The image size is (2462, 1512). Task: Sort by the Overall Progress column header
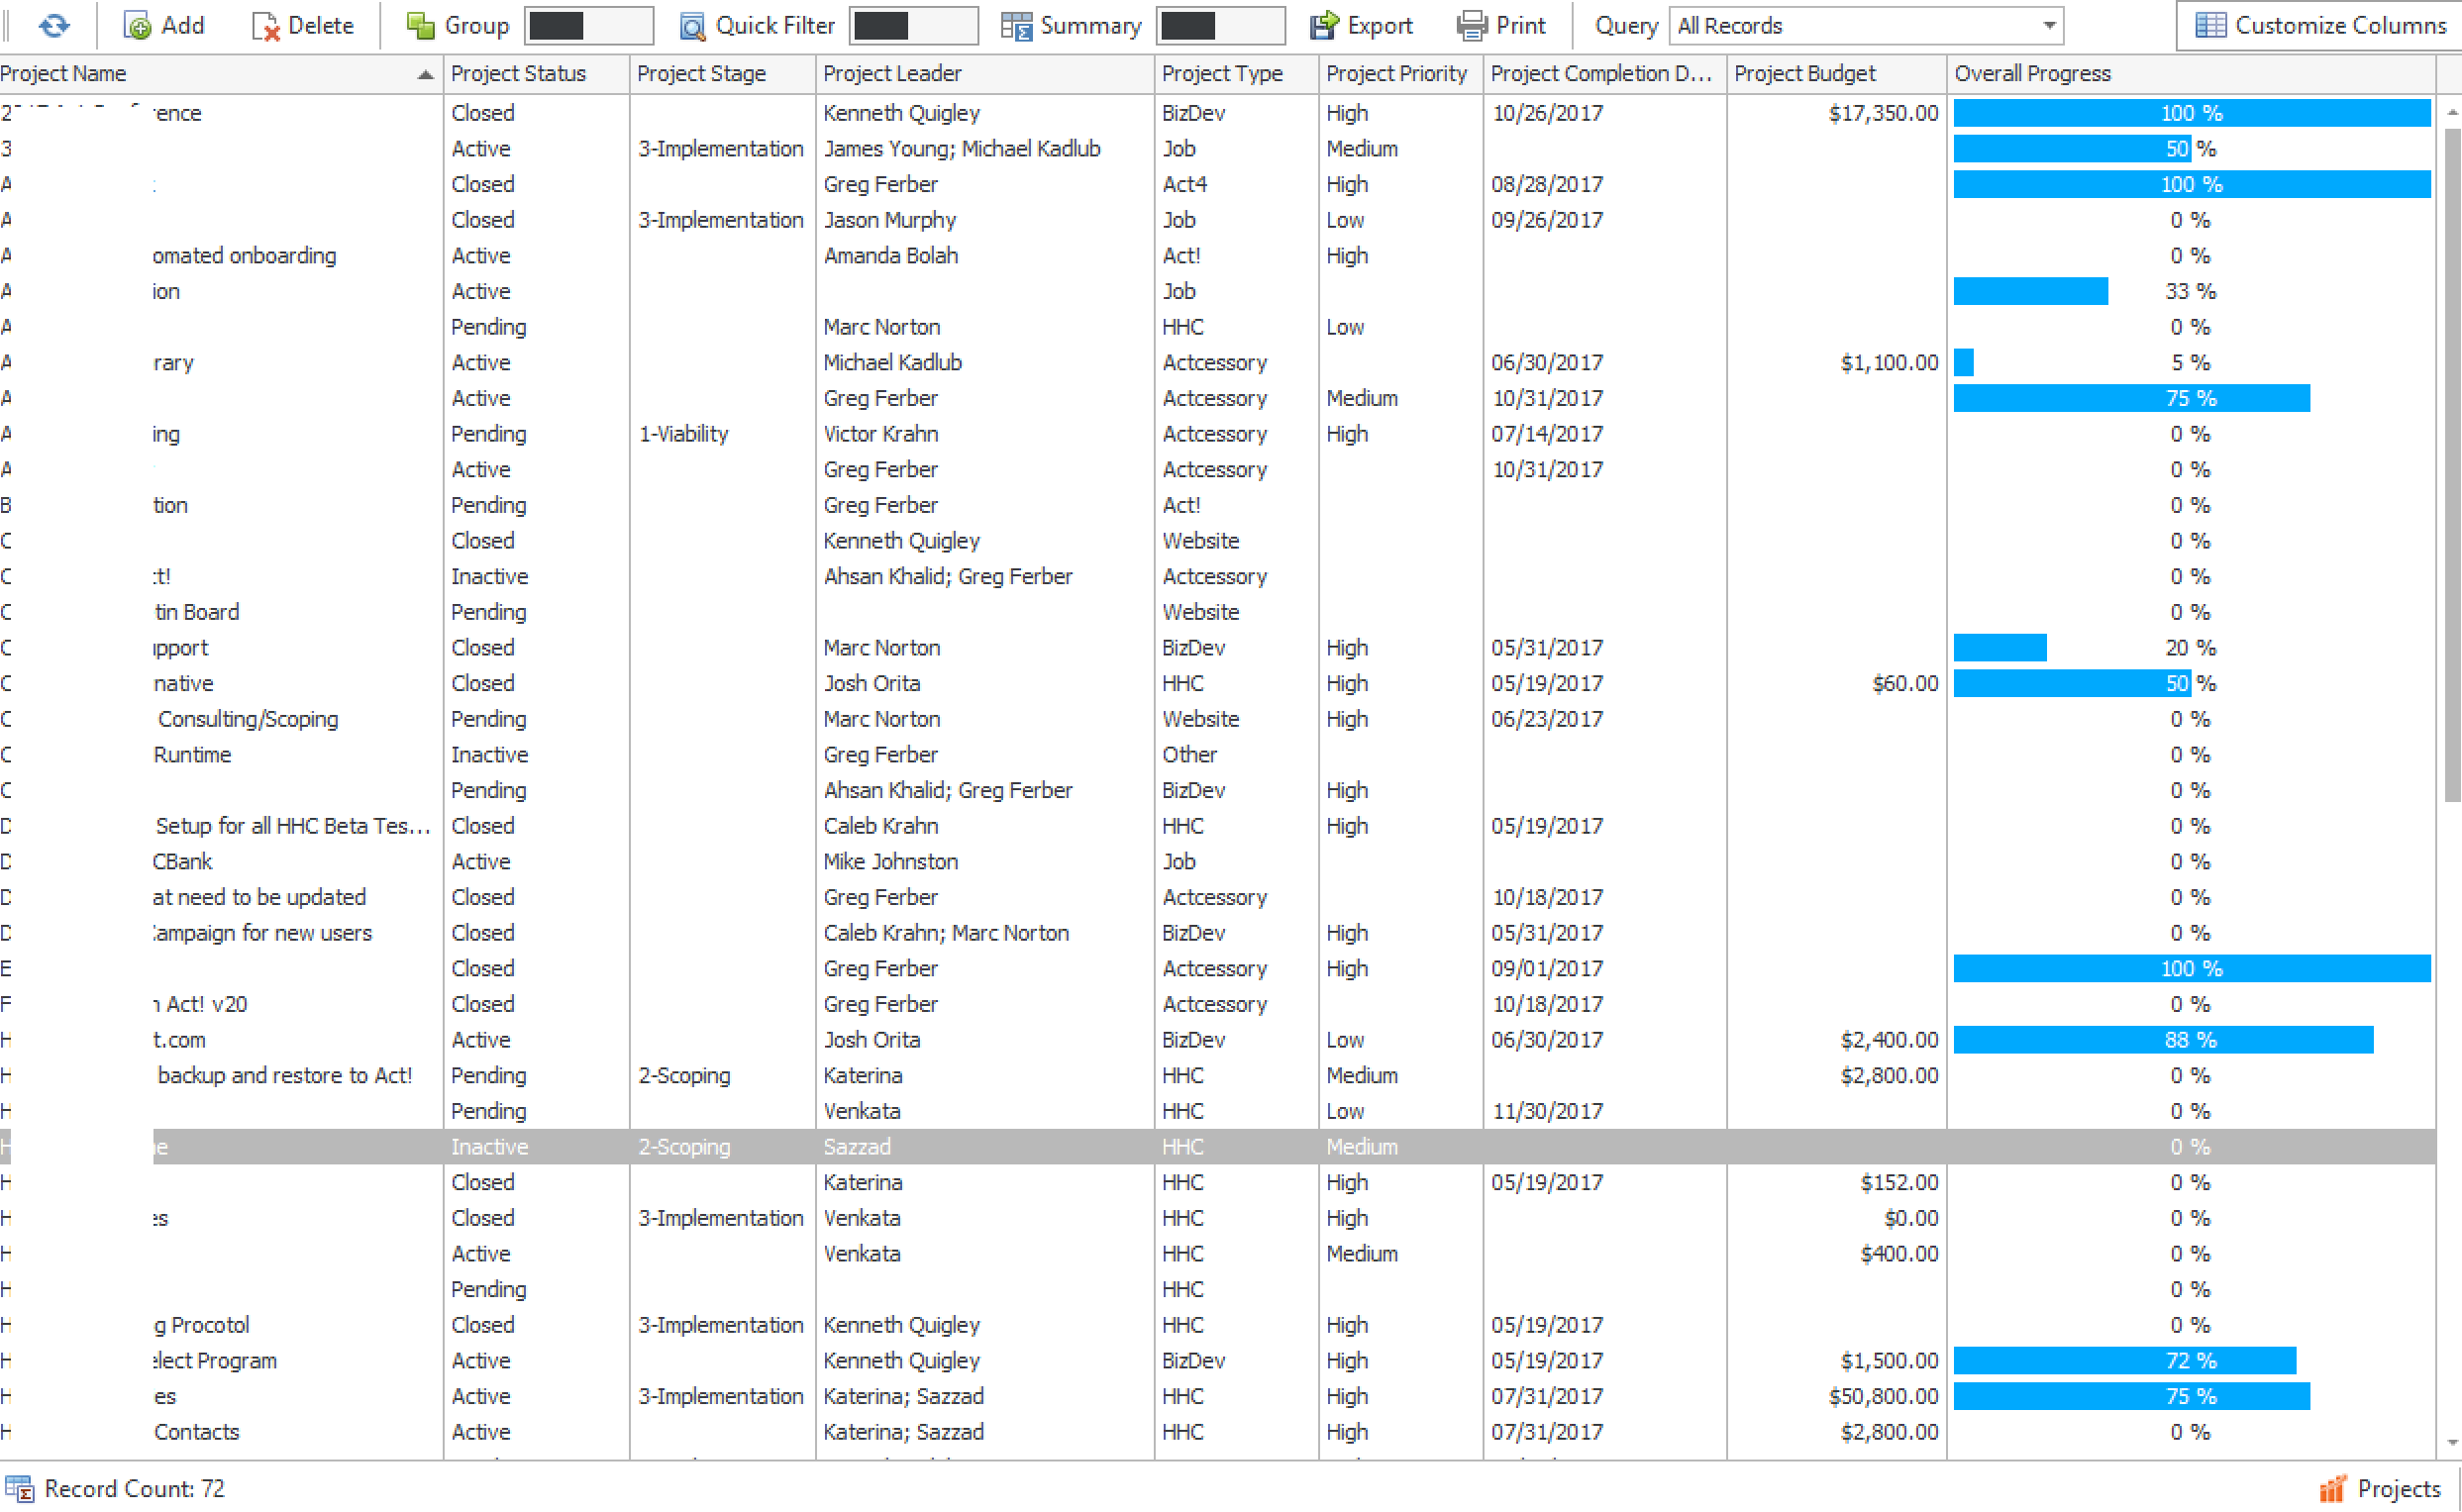pos(2190,74)
